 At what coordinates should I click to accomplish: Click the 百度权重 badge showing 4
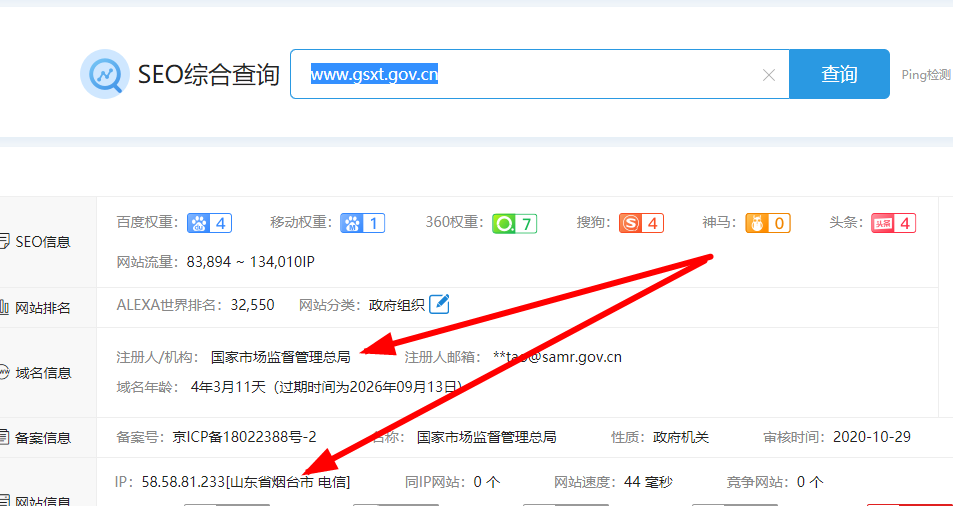click(209, 224)
